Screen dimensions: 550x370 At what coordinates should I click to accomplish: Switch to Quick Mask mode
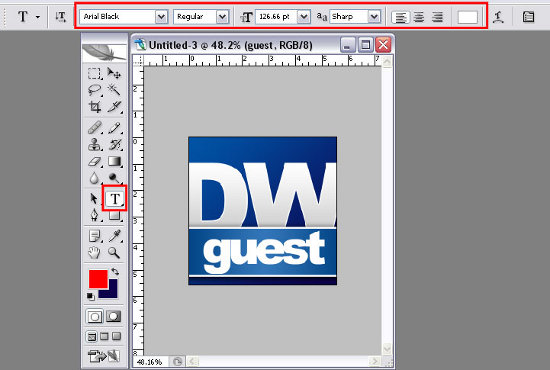pos(113,317)
